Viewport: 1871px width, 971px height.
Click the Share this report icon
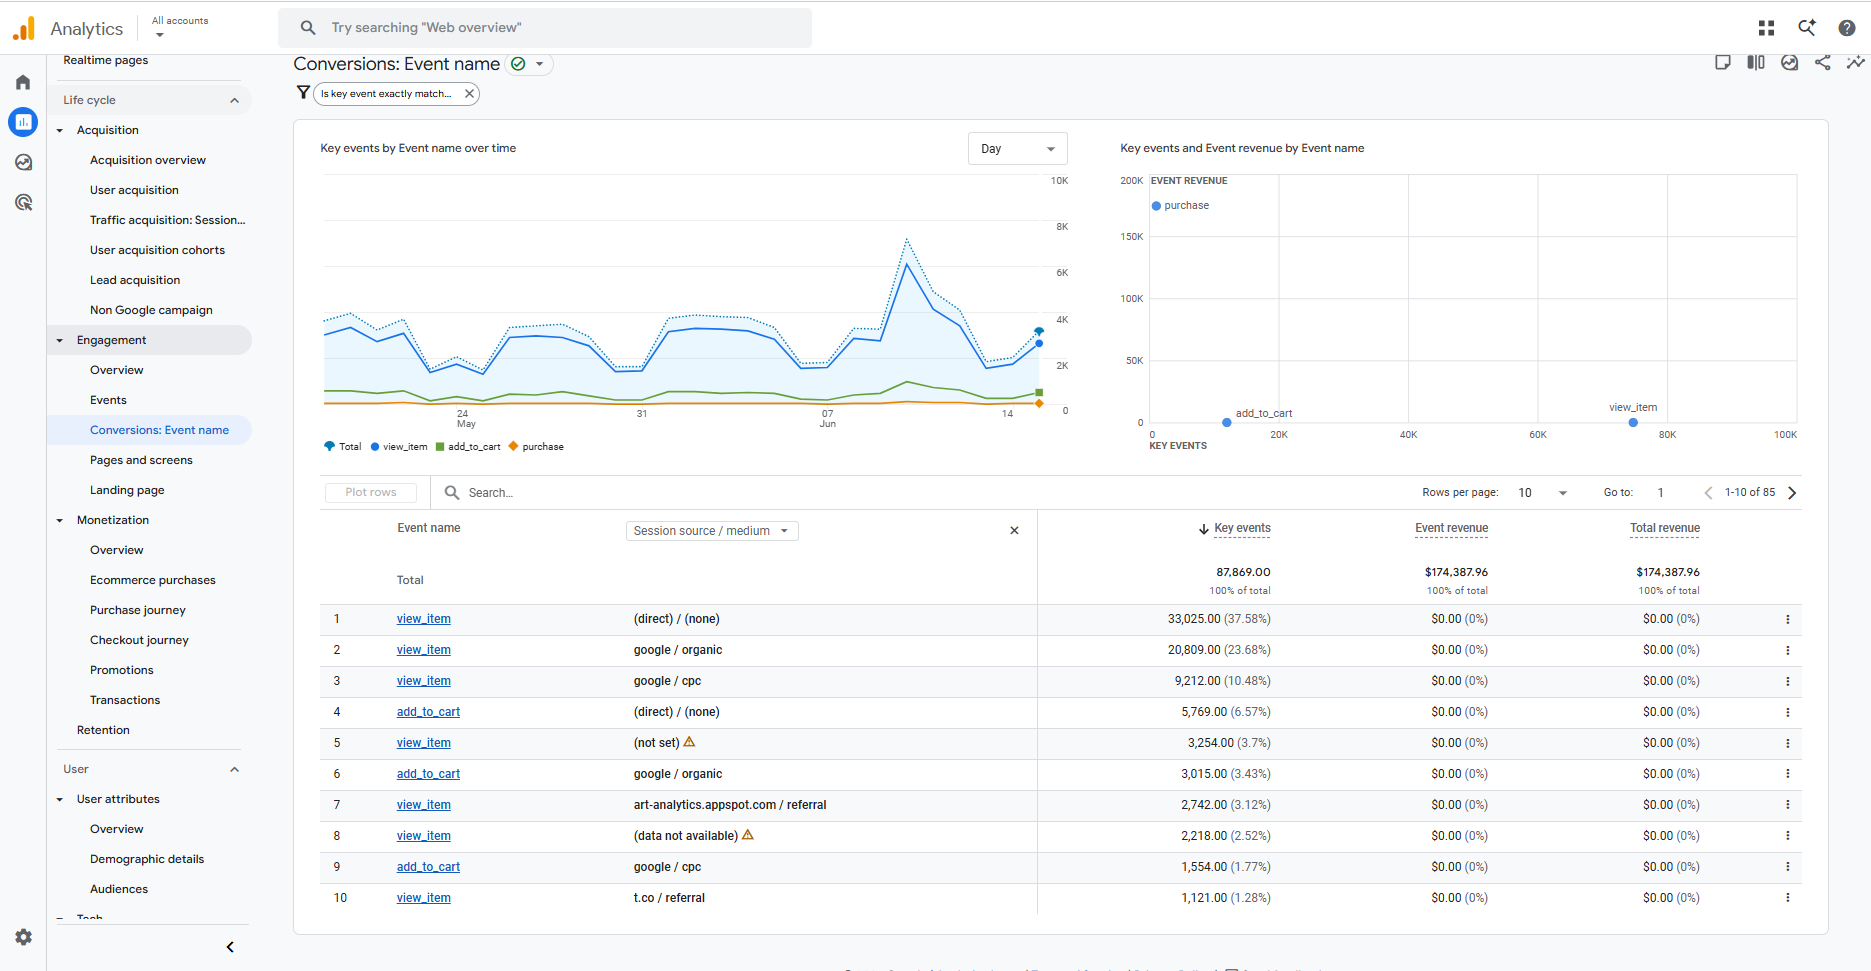click(x=1822, y=62)
